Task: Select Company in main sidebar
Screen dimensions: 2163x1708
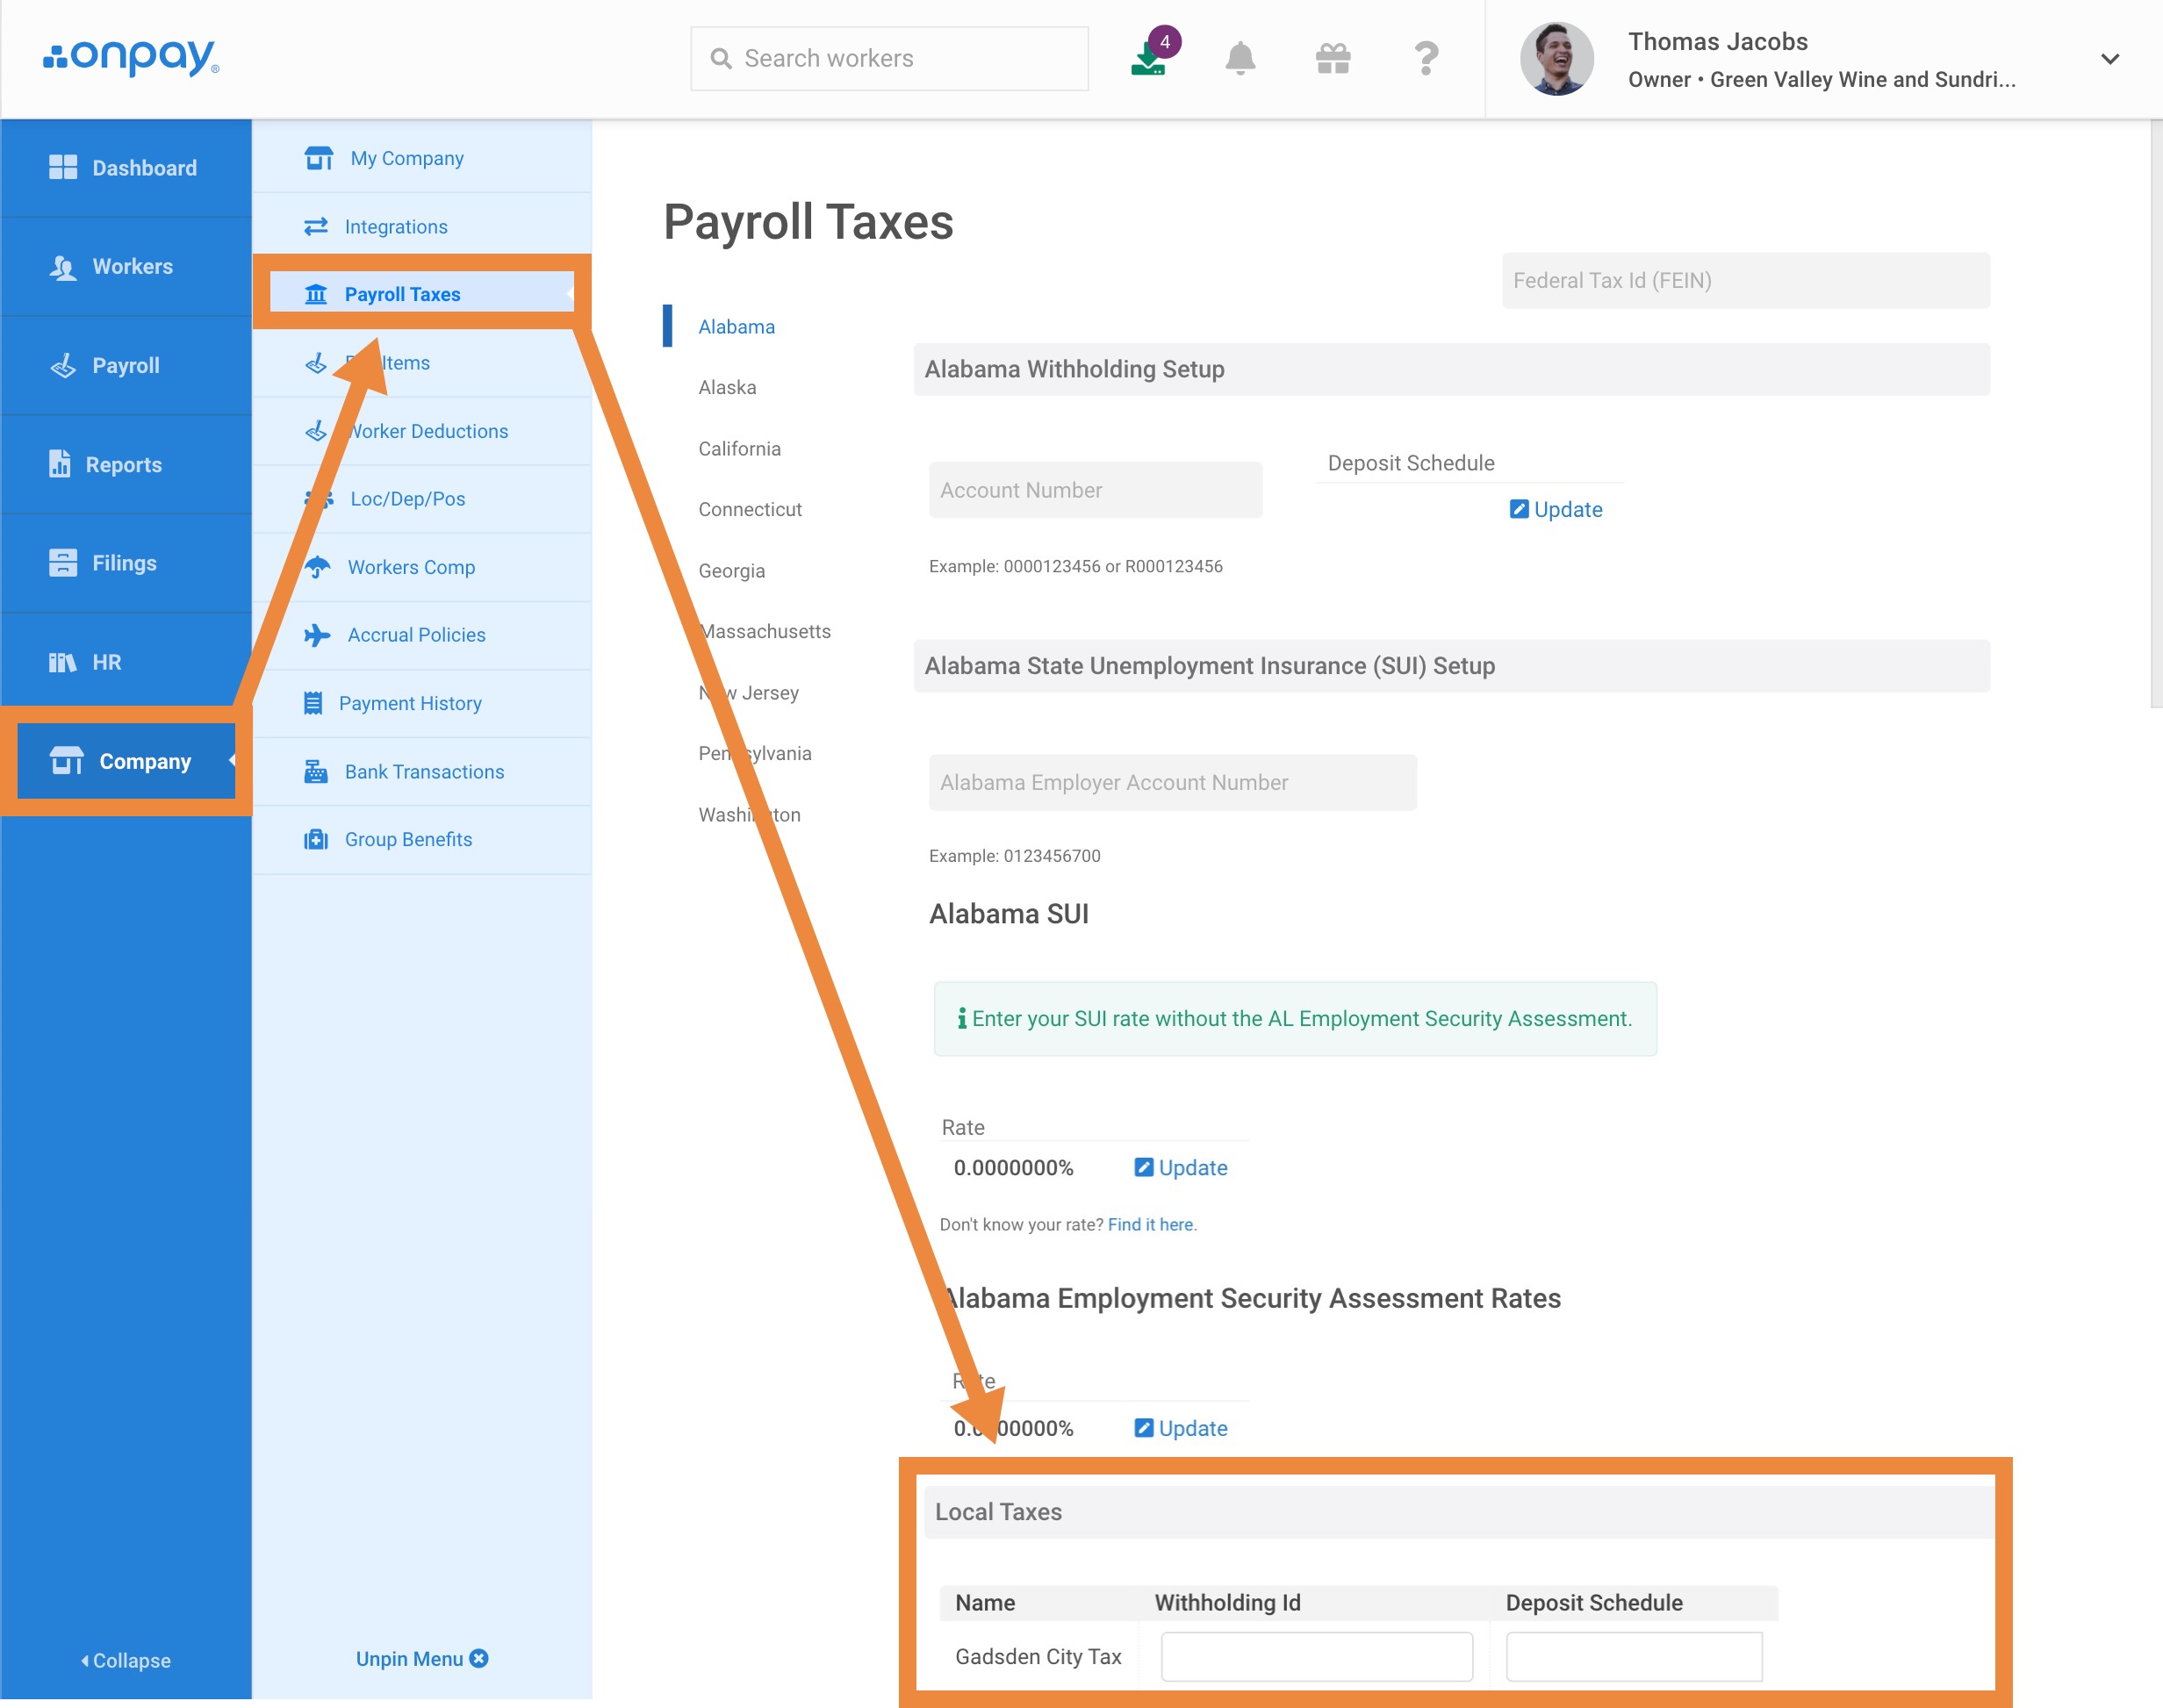Action: (126, 761)
